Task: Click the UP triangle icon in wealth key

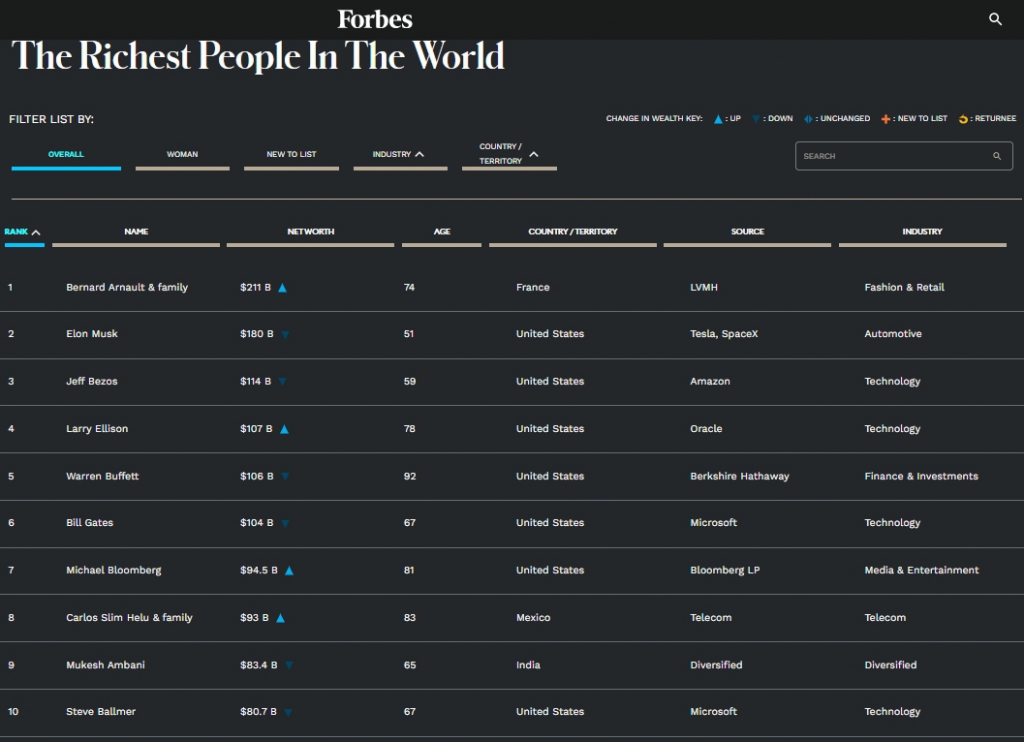Action: [718, 119]
